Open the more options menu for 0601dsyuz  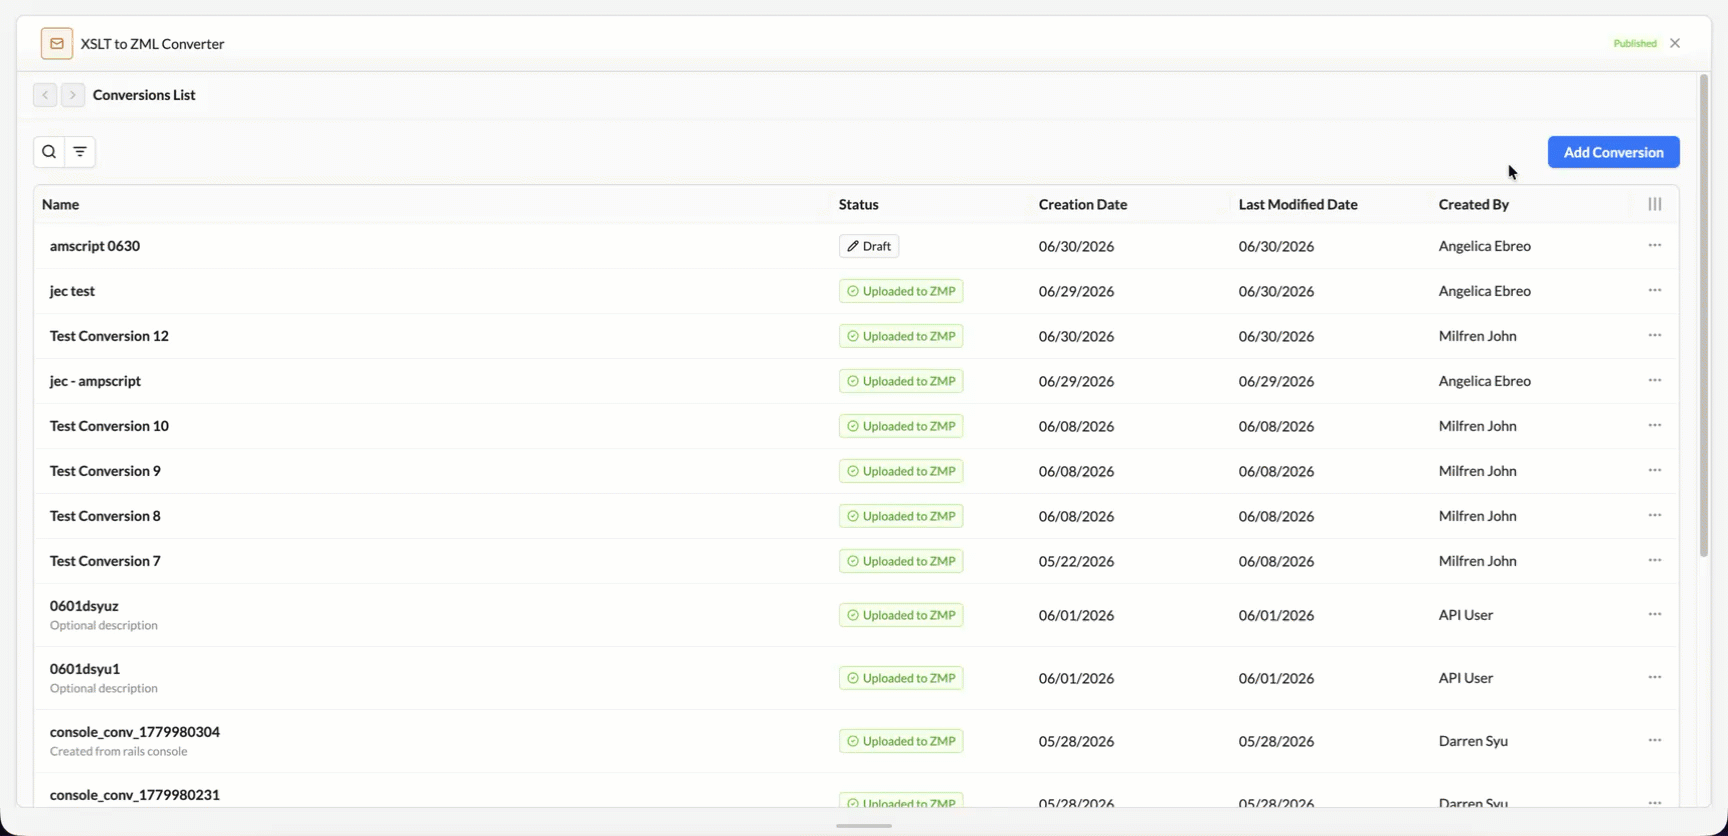(1655, 614)
